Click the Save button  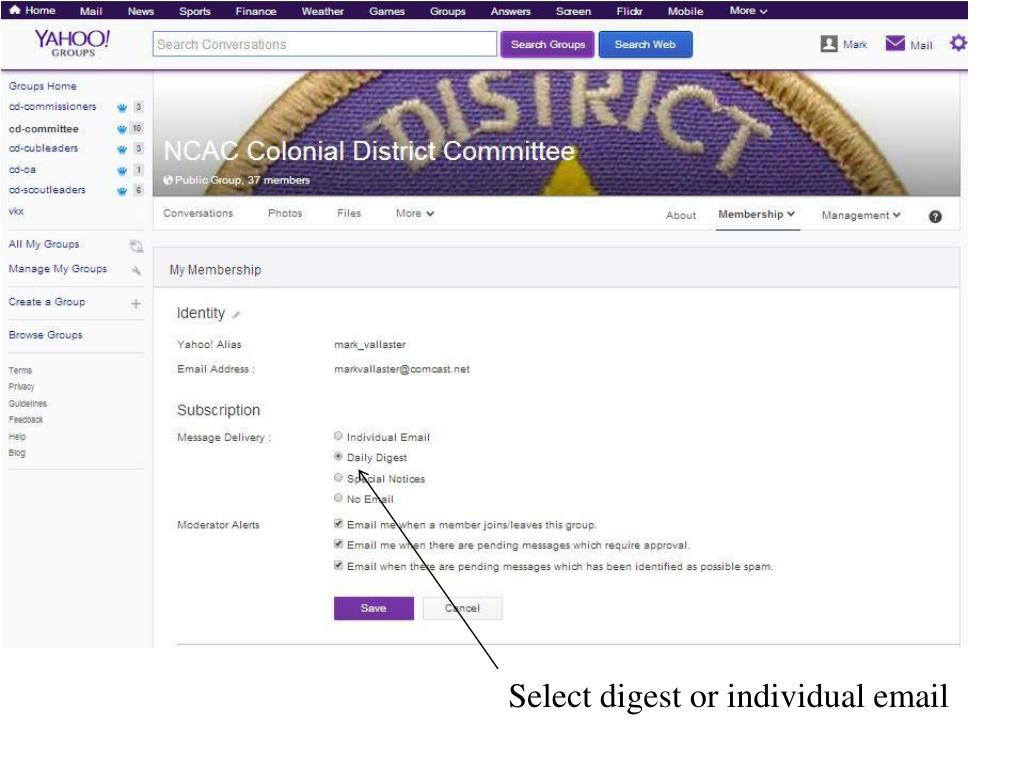pos(374,608)
